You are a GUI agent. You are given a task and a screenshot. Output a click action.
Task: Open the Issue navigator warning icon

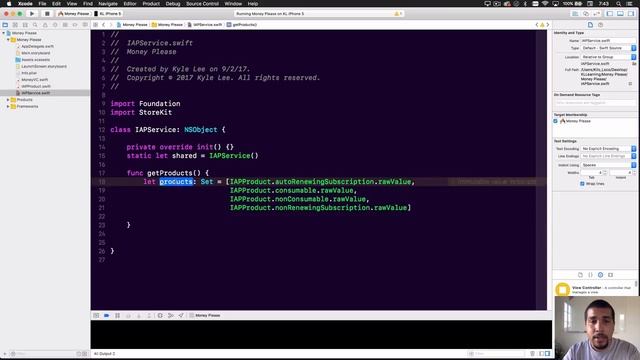click(x=45, y=25)
